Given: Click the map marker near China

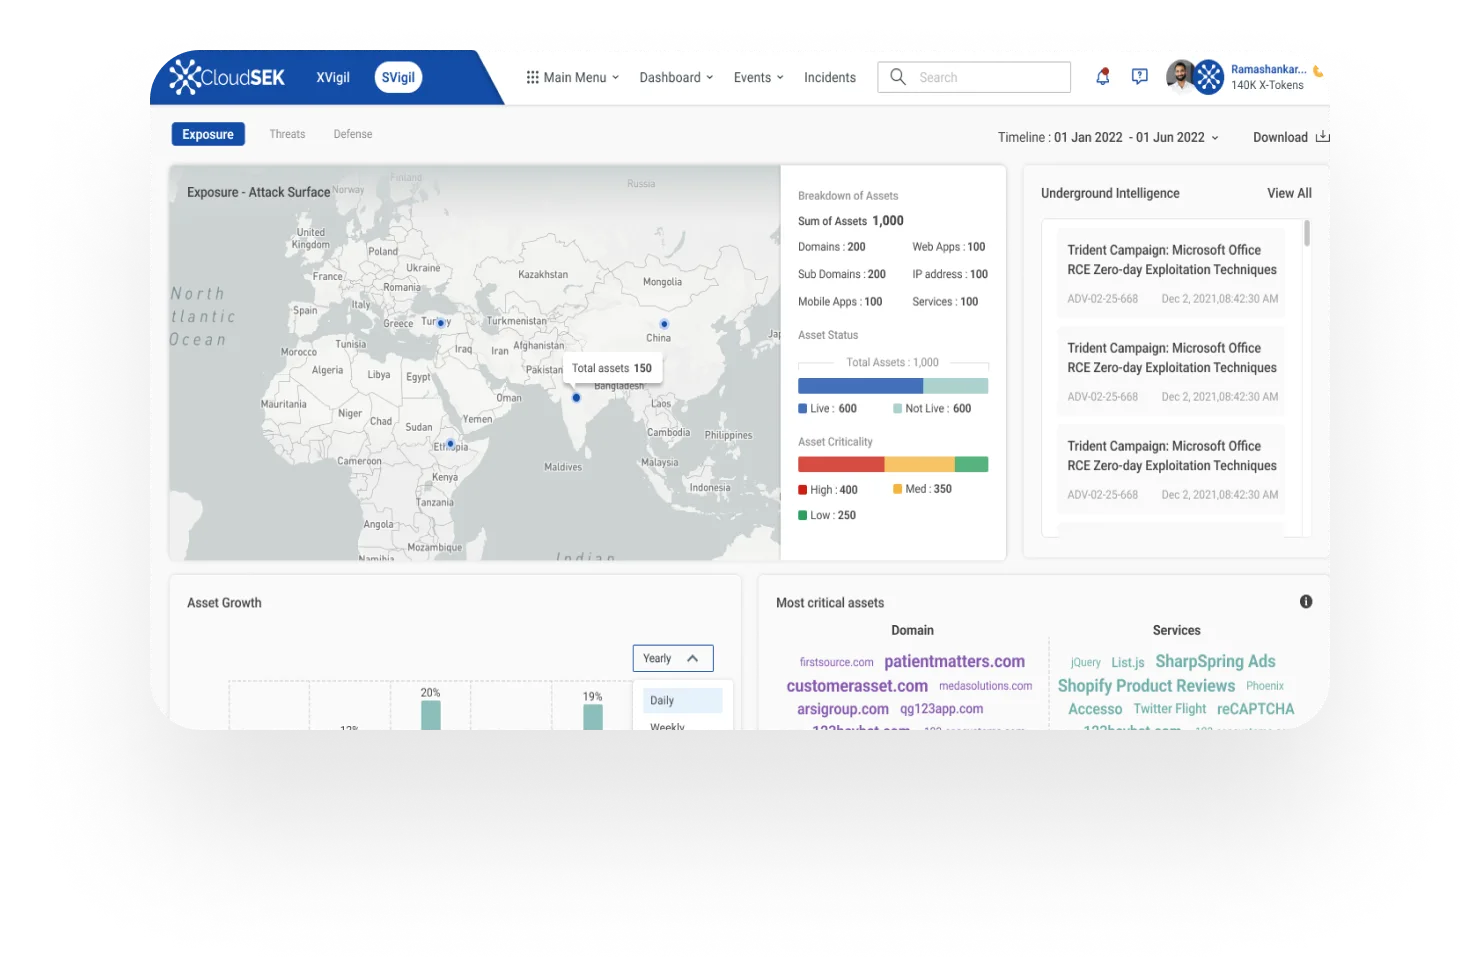Looking at the screenshot, I should point(664,324).
